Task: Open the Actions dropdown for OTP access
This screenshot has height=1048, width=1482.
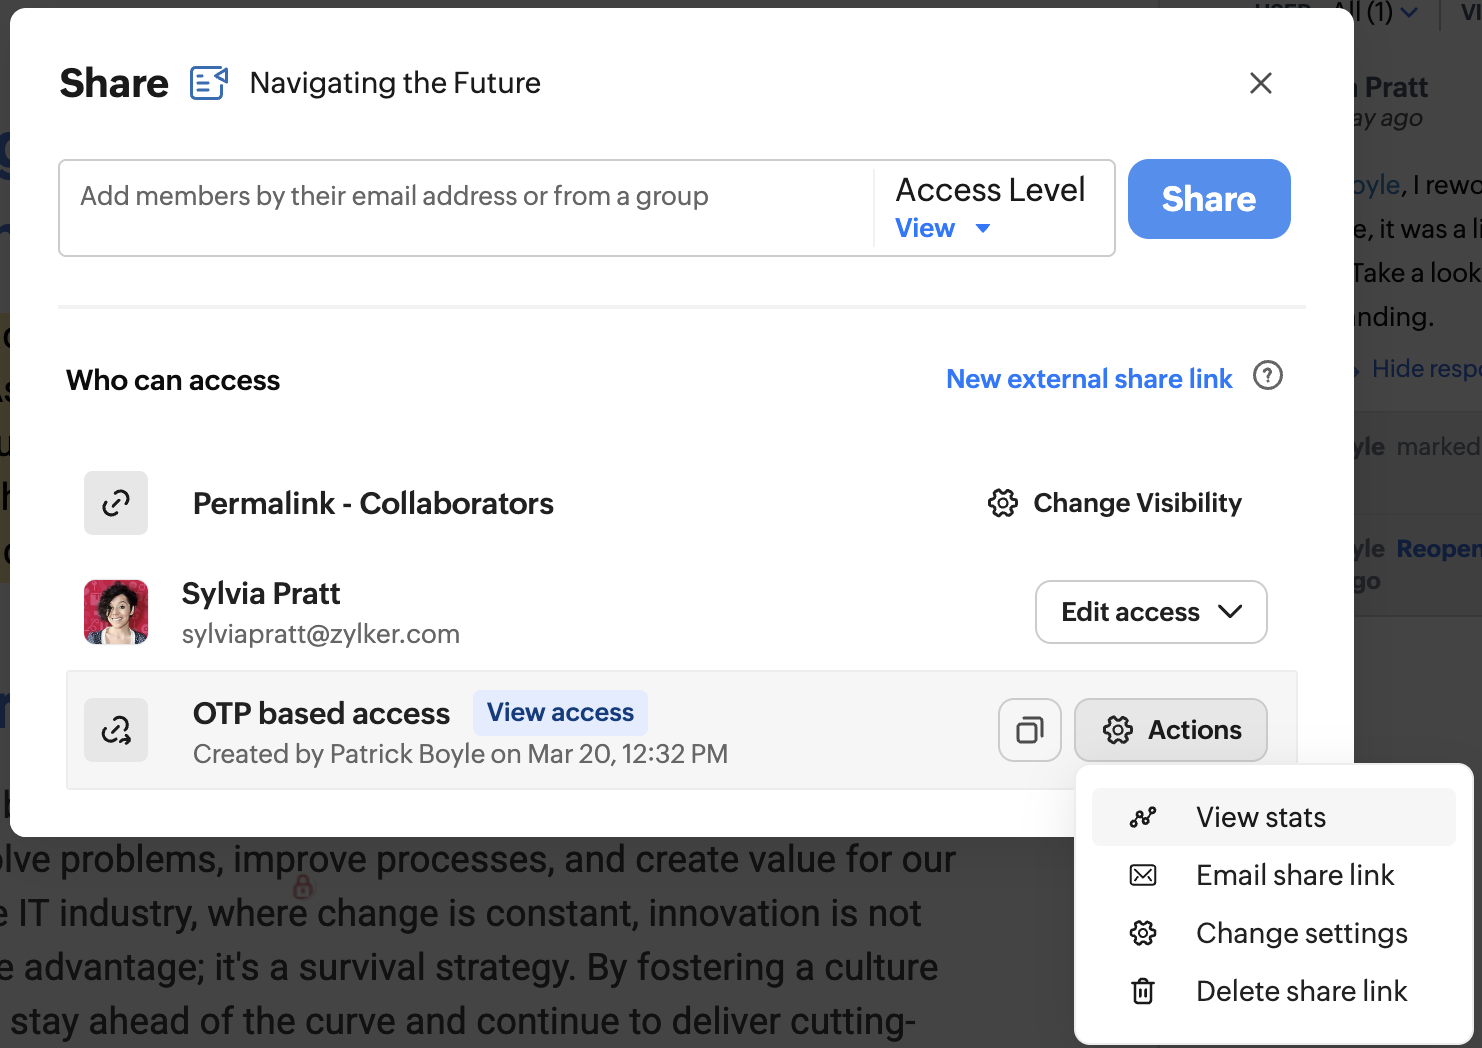Action: pos(1170,730)
